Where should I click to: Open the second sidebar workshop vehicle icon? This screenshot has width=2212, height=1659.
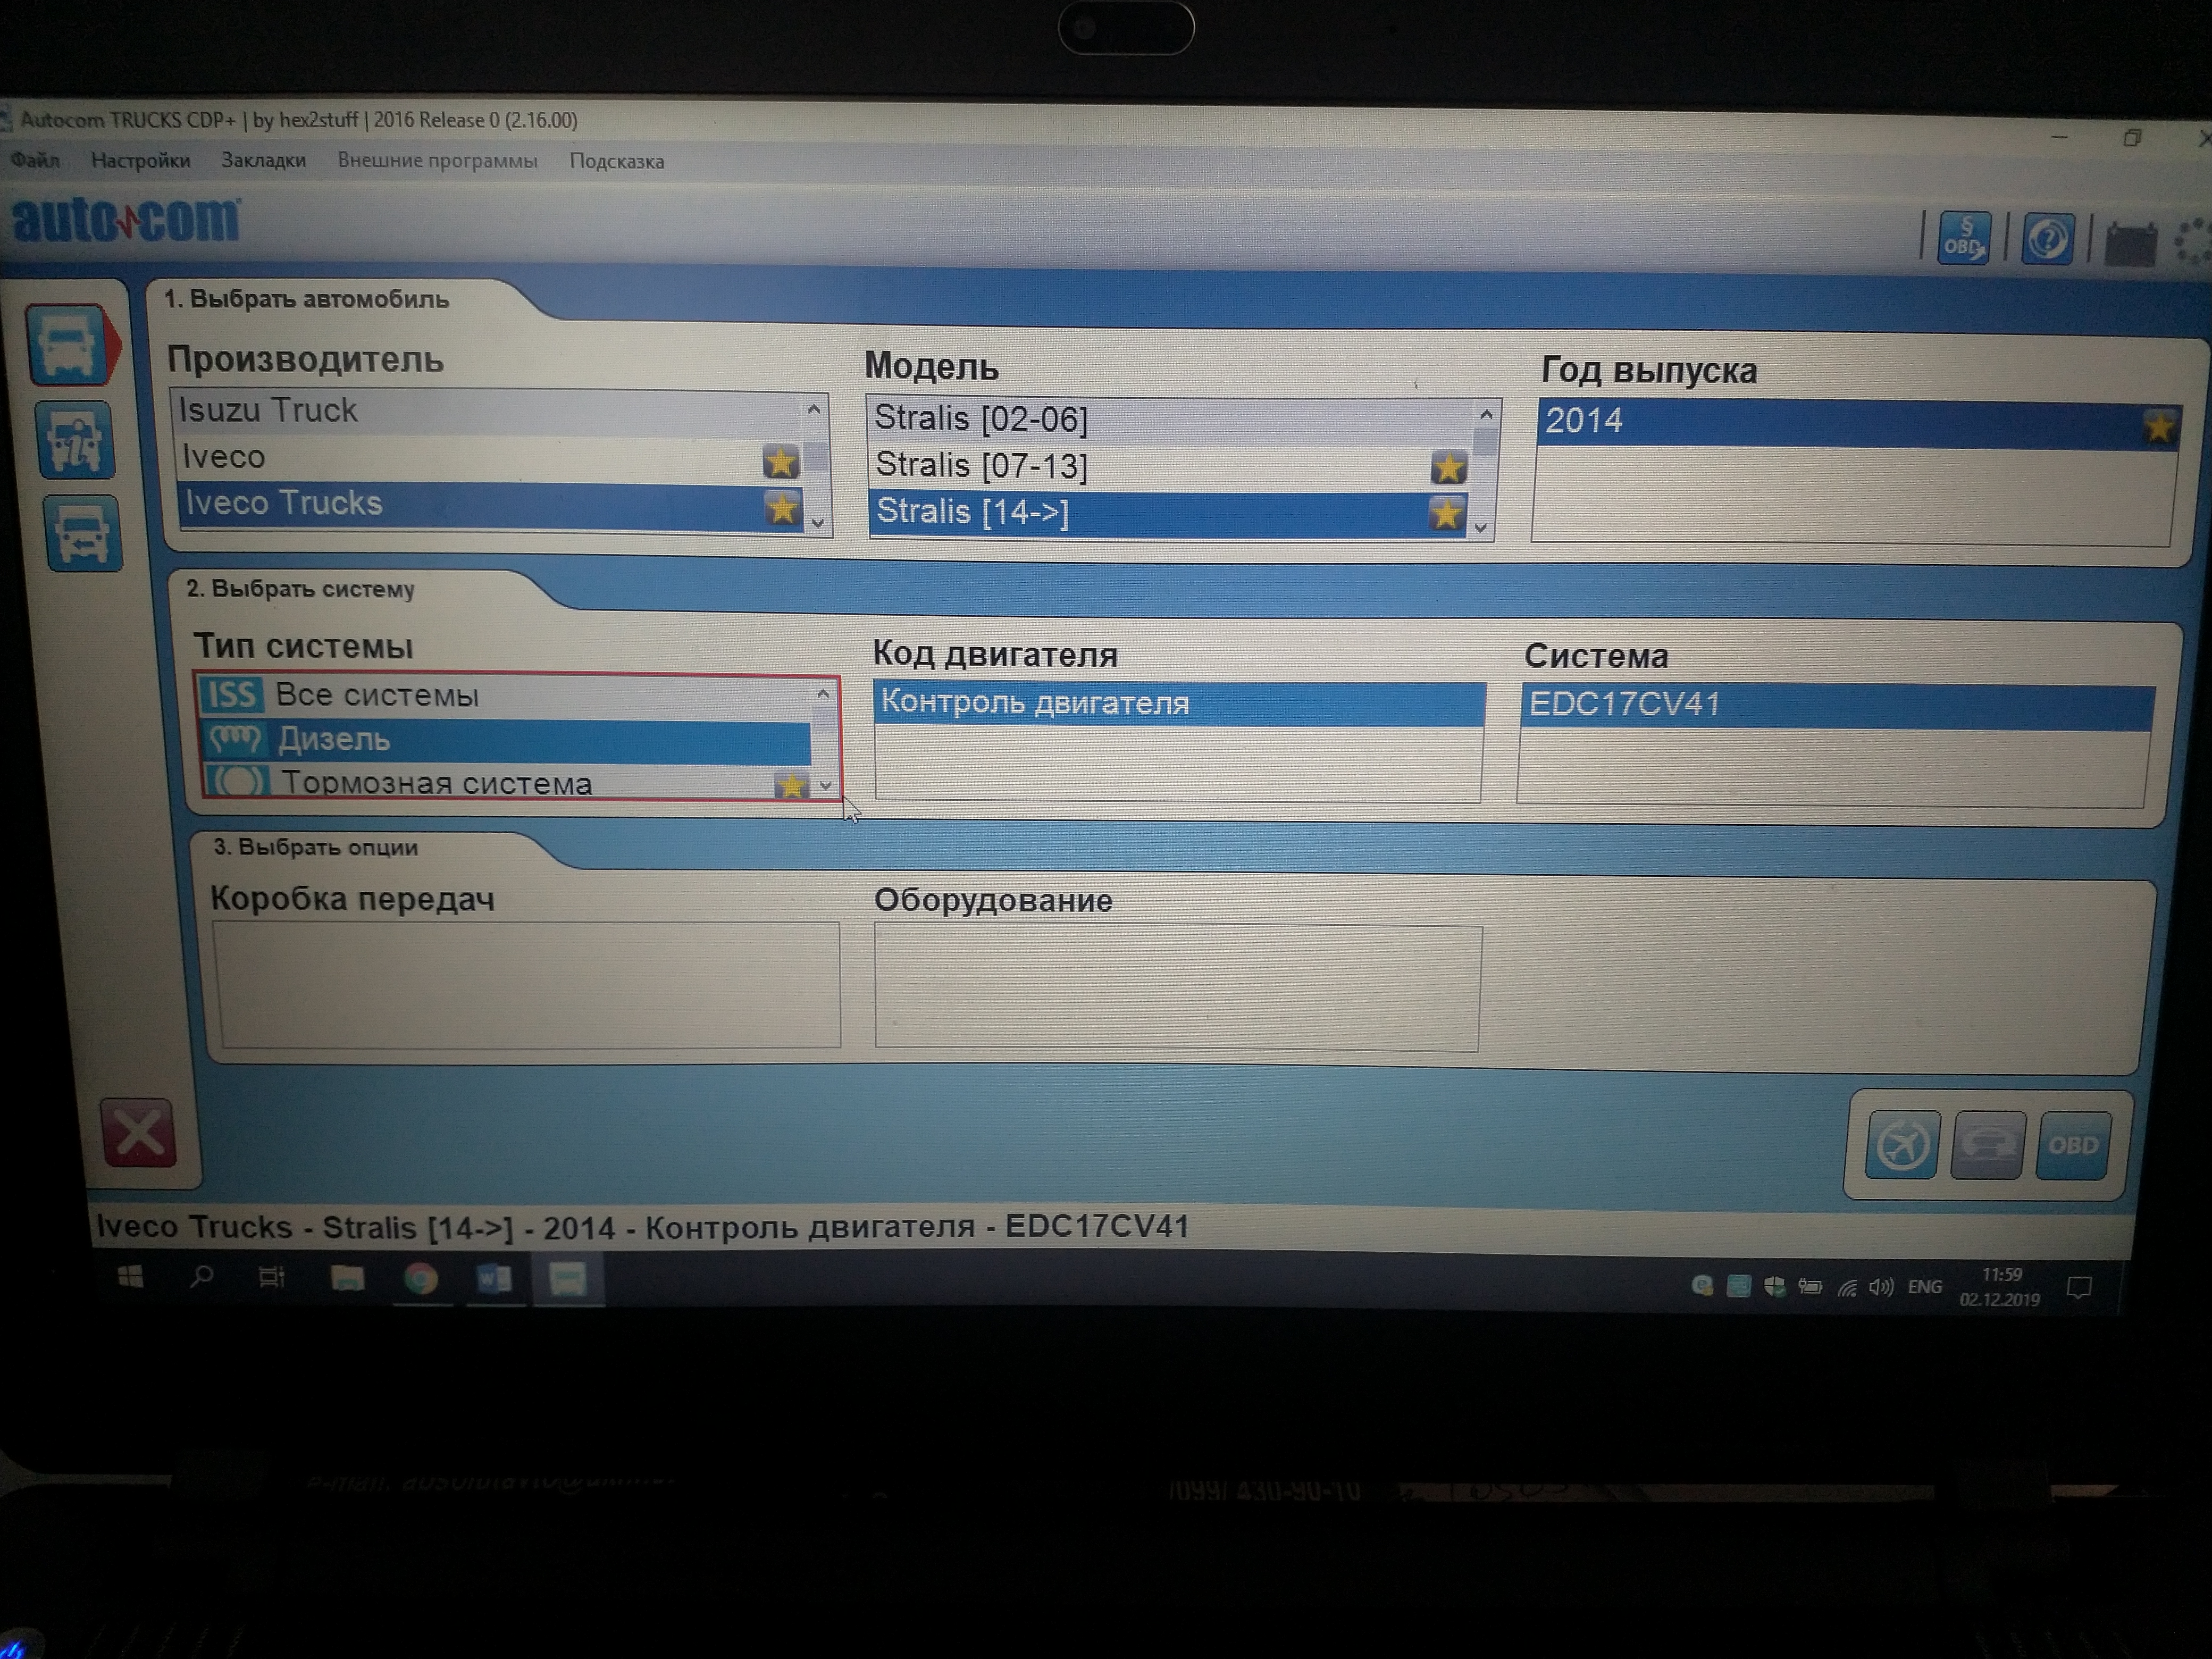point(76,440)
